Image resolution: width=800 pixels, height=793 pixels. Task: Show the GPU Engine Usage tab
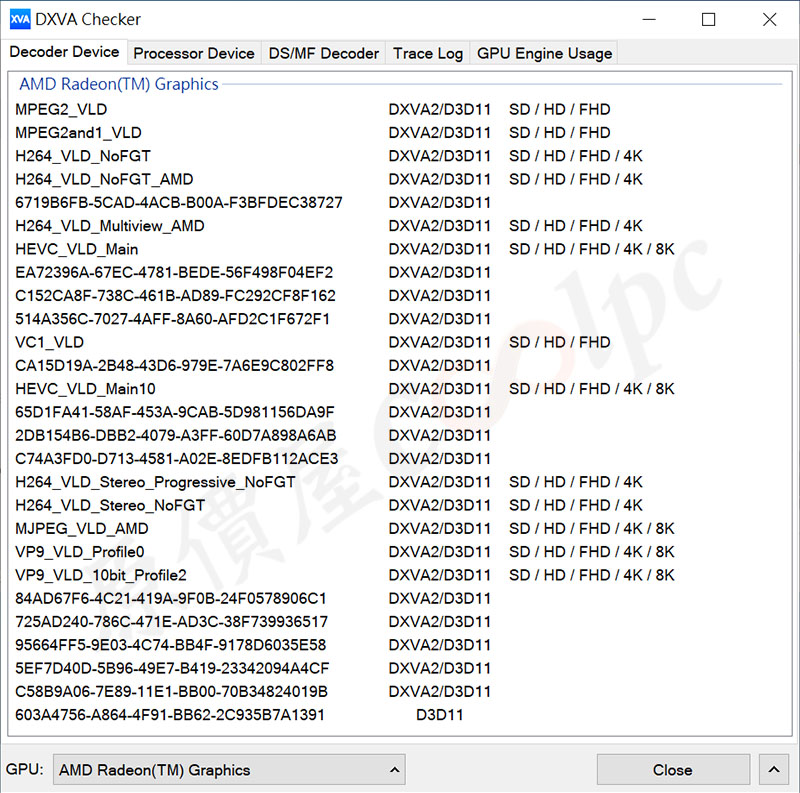click(544, 53)
